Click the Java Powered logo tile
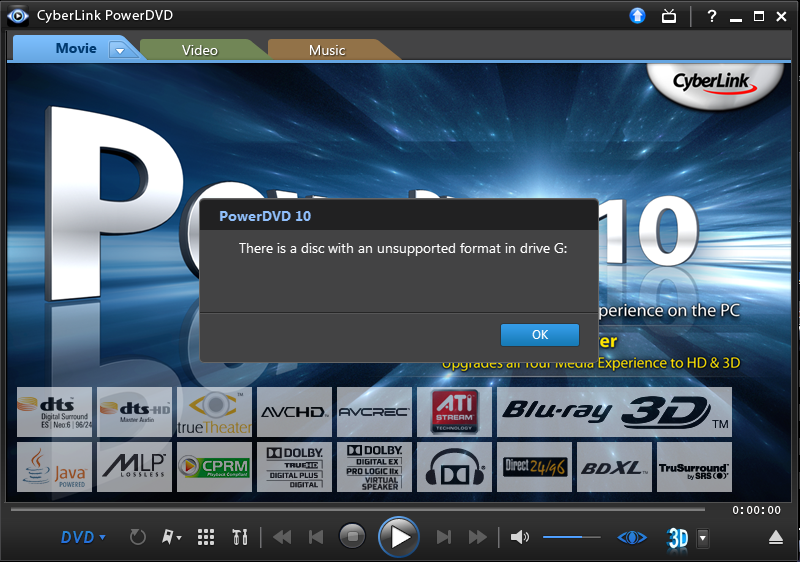Viewport: 800px width, 562px height. coord(55,467)
